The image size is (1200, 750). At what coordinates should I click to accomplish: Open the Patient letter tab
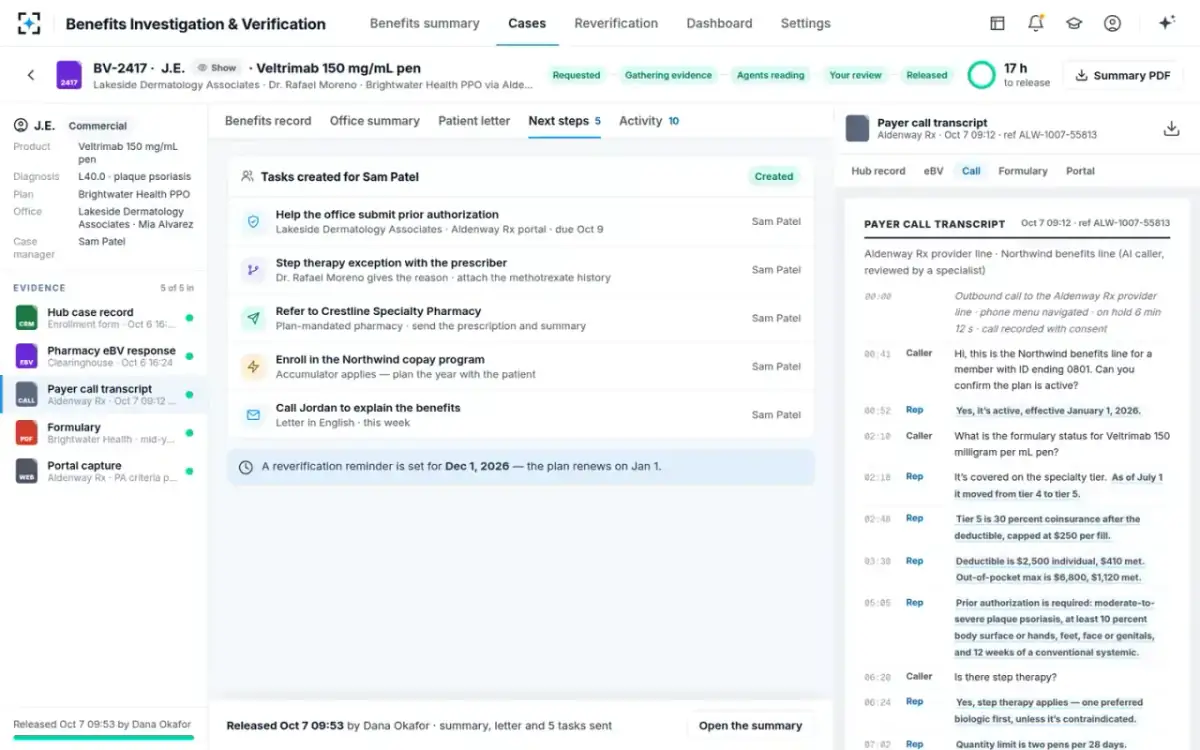474,121
